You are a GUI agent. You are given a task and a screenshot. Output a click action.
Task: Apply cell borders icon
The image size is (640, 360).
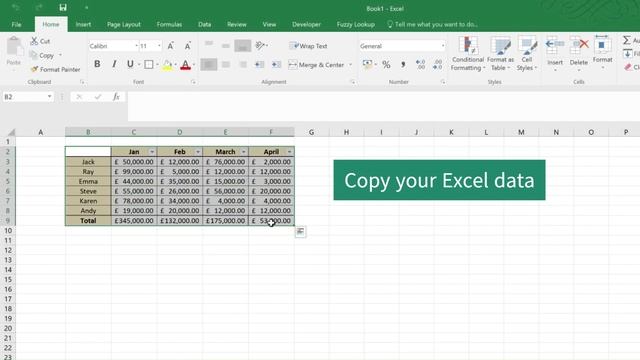pyautogui.click(x=149, y=64)
